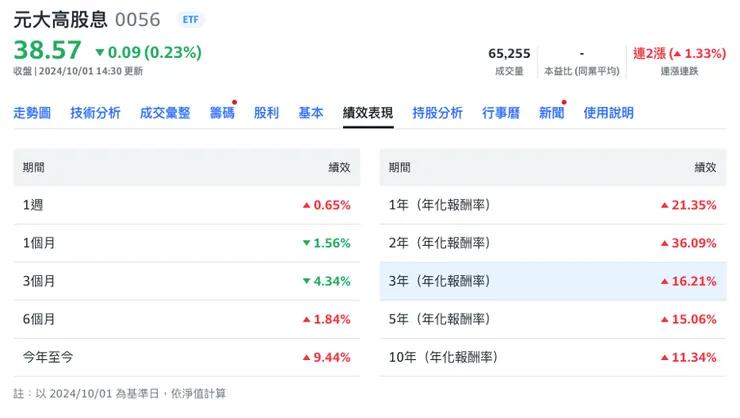Click the 1年（年化報酬率）row label
This screenshot has width=740, height=418.
click(x=440, y=205)
